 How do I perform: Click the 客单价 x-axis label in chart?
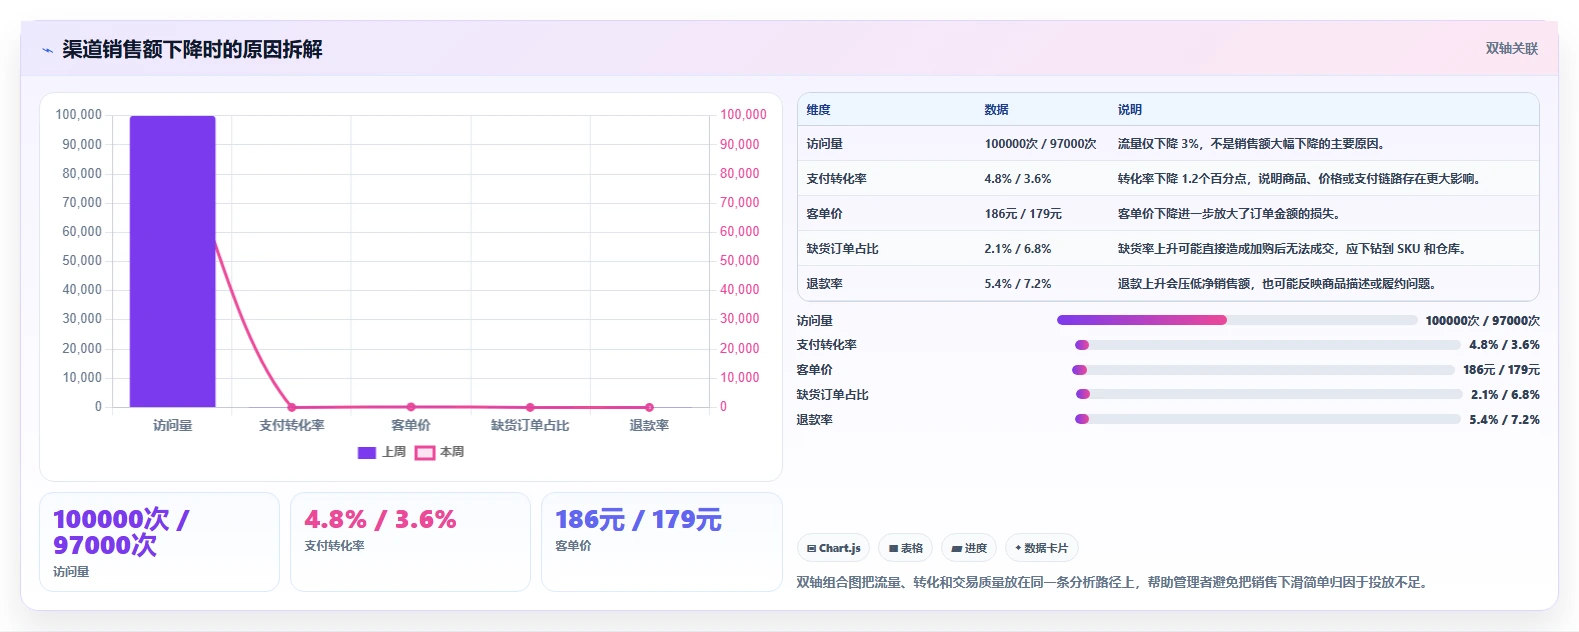click(x=411, y=425)
